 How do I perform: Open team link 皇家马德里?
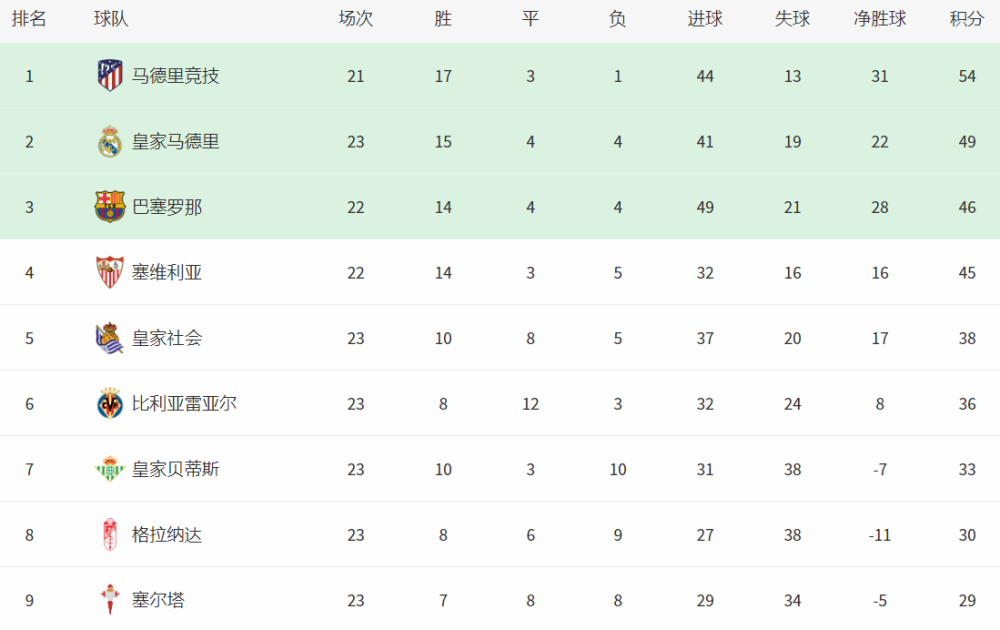175,142
